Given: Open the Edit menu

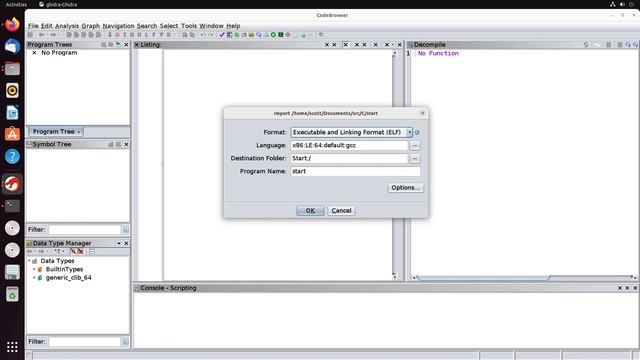Looking at the screenshot, I should [x=47, y=26].
